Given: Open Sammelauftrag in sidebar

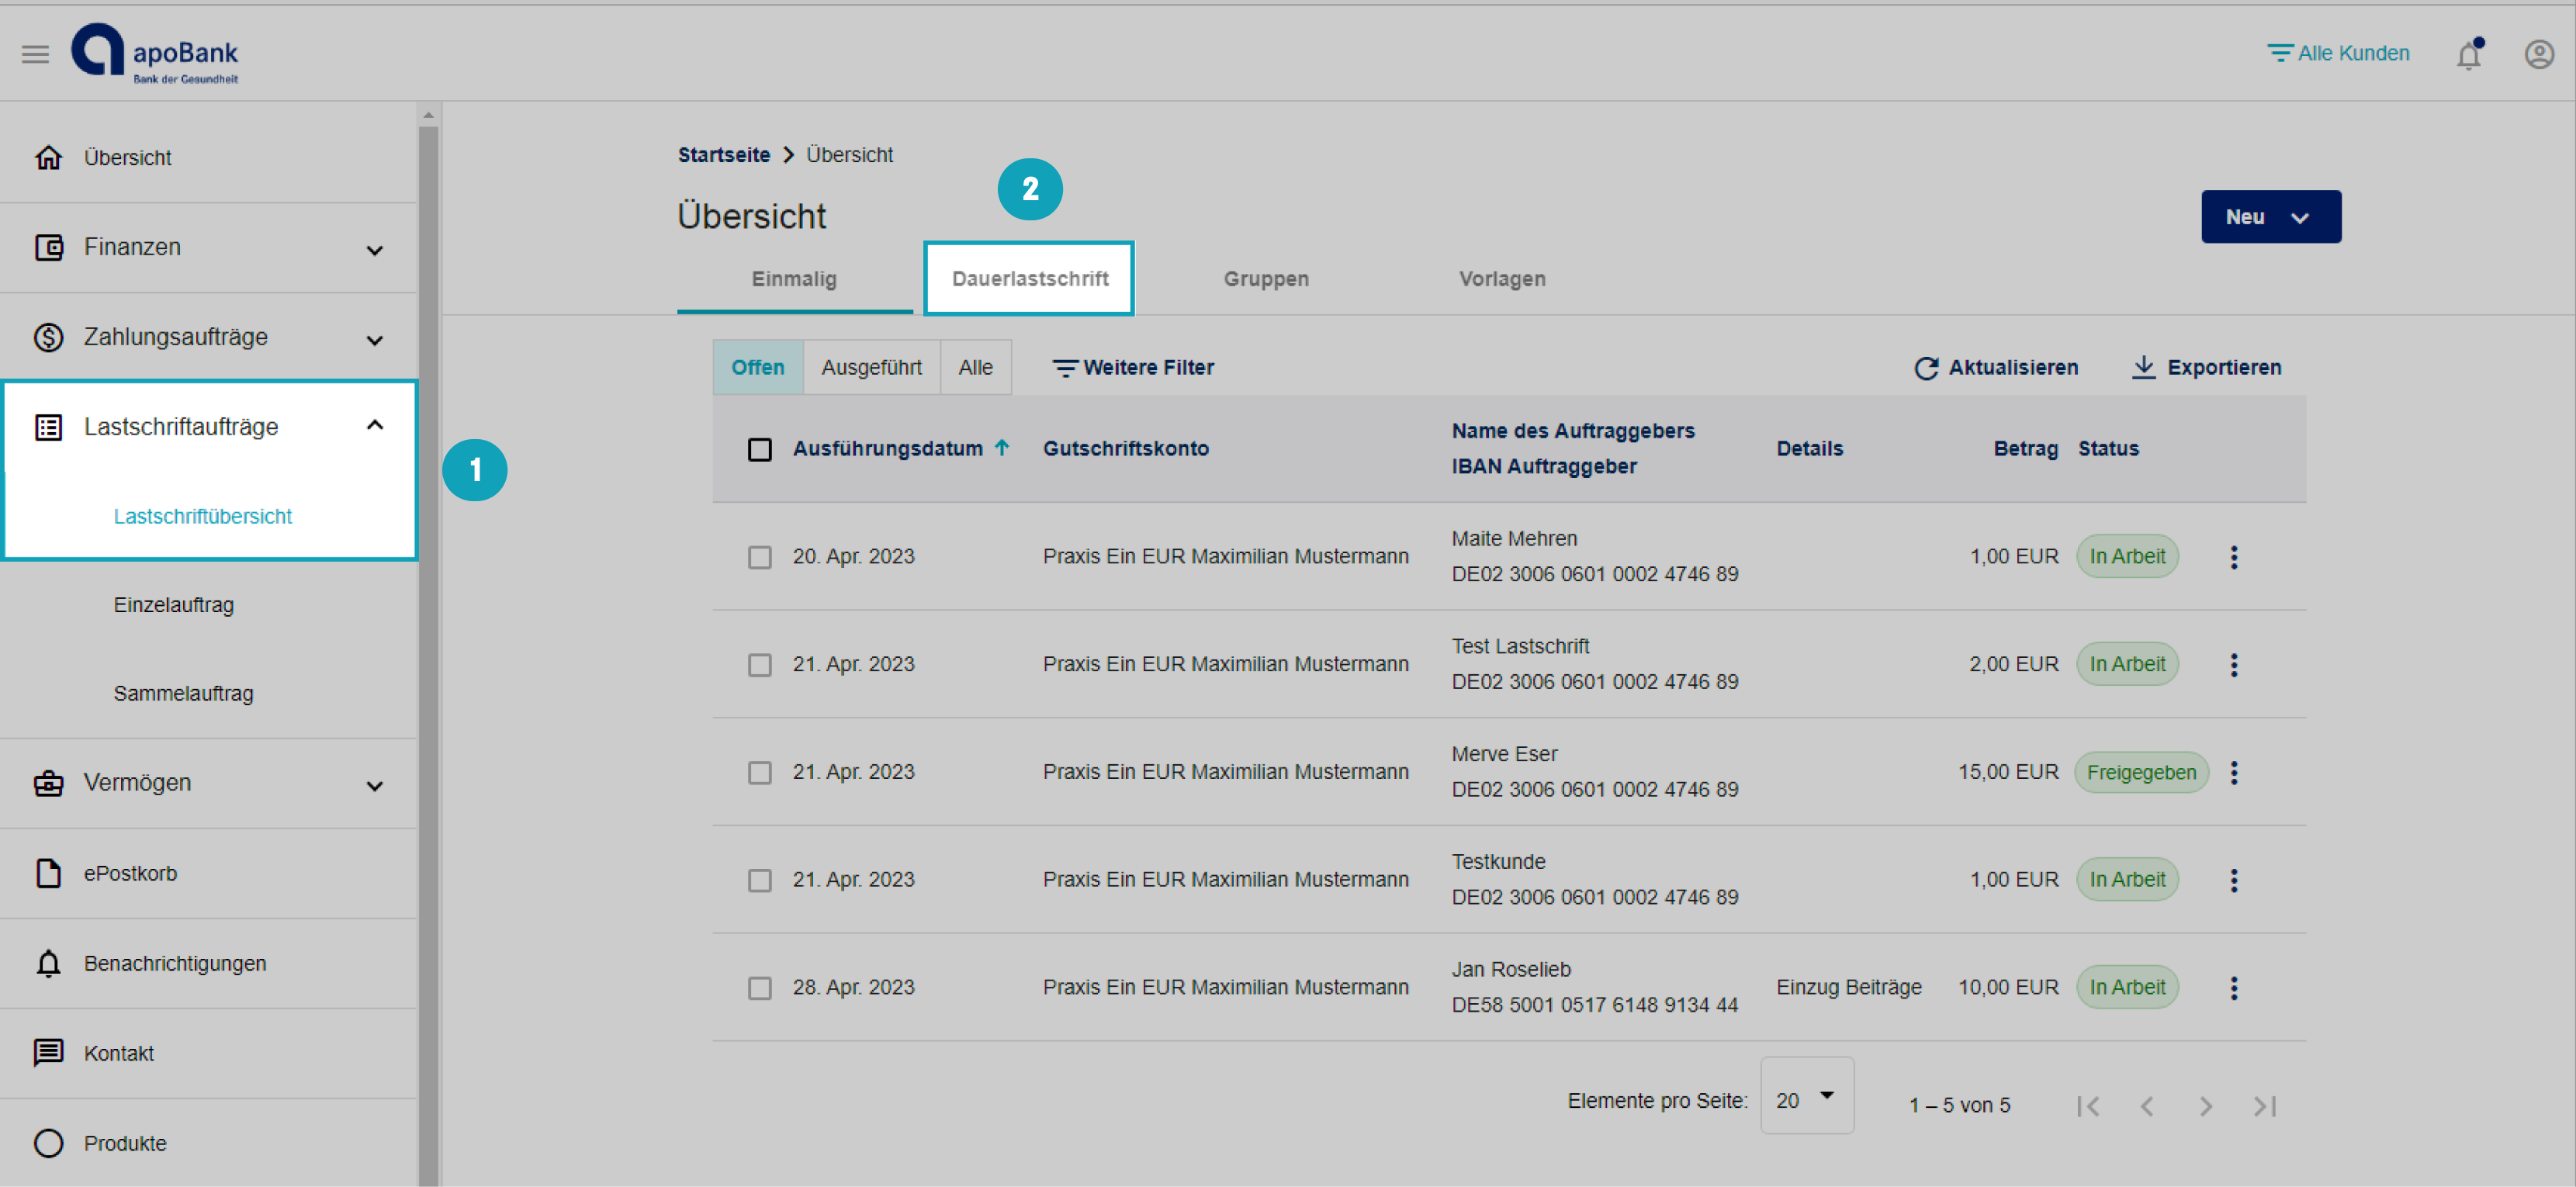Looking at the screenshot, I should pos(183,693).
